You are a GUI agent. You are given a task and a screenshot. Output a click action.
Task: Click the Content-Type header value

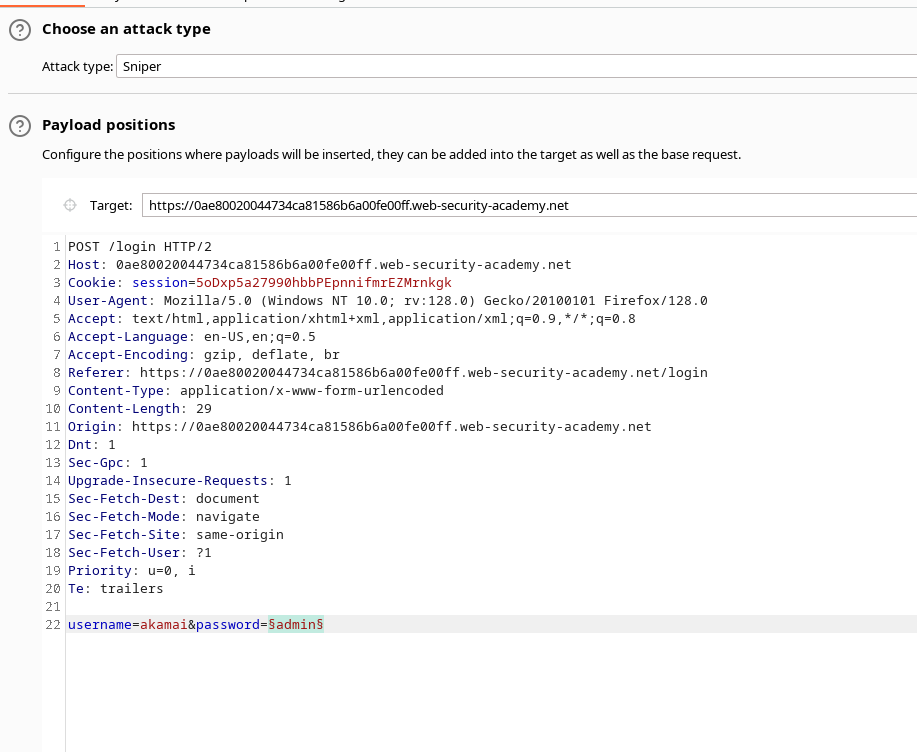(x=311, y=391)
